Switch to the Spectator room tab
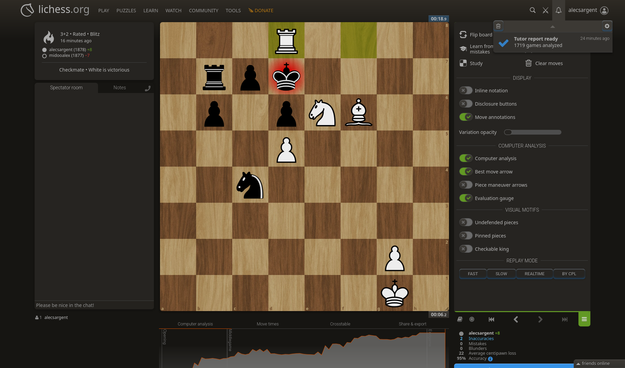Viewport: 625px width, 368px height. click(x=66, y=88)
